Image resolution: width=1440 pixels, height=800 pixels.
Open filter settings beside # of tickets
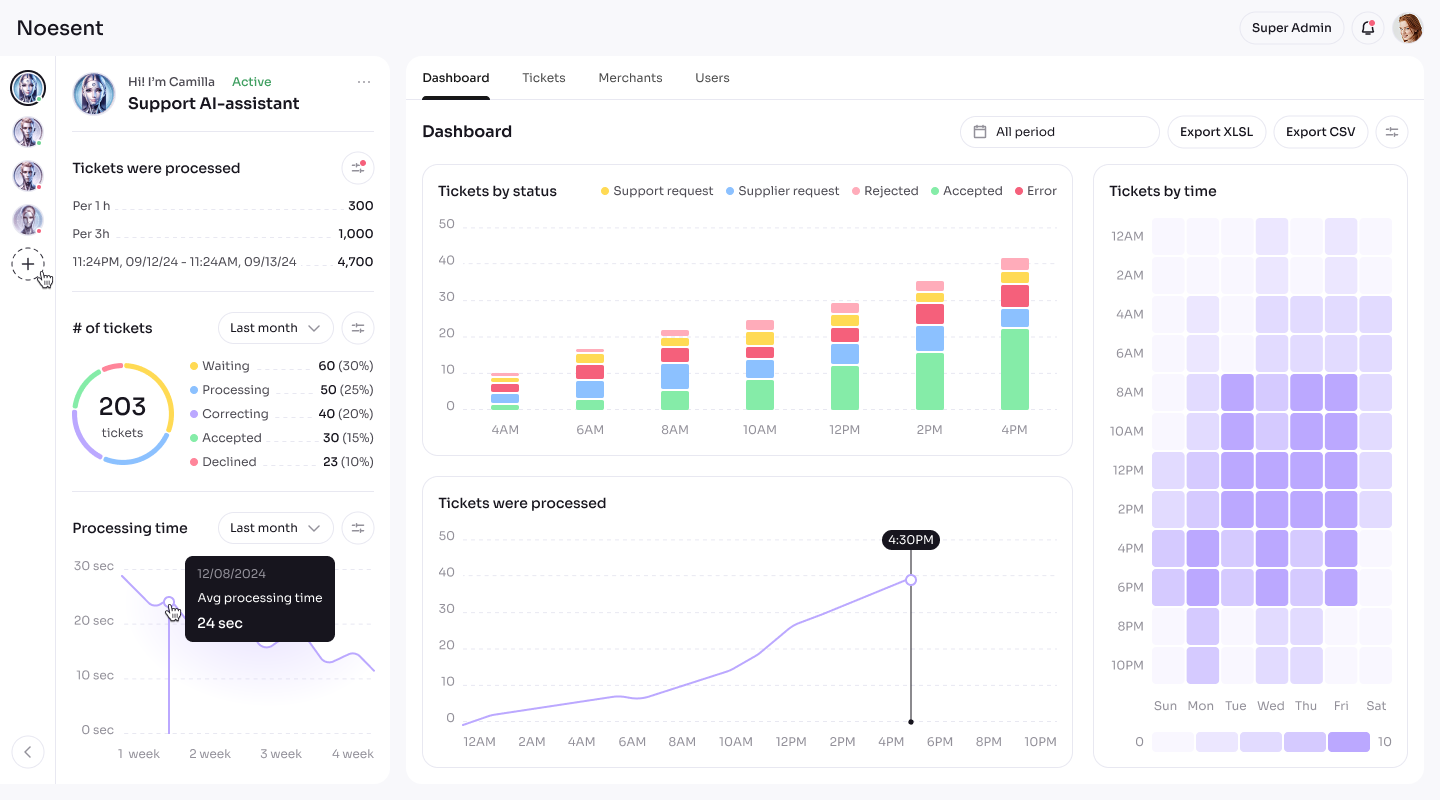(358, 328)
